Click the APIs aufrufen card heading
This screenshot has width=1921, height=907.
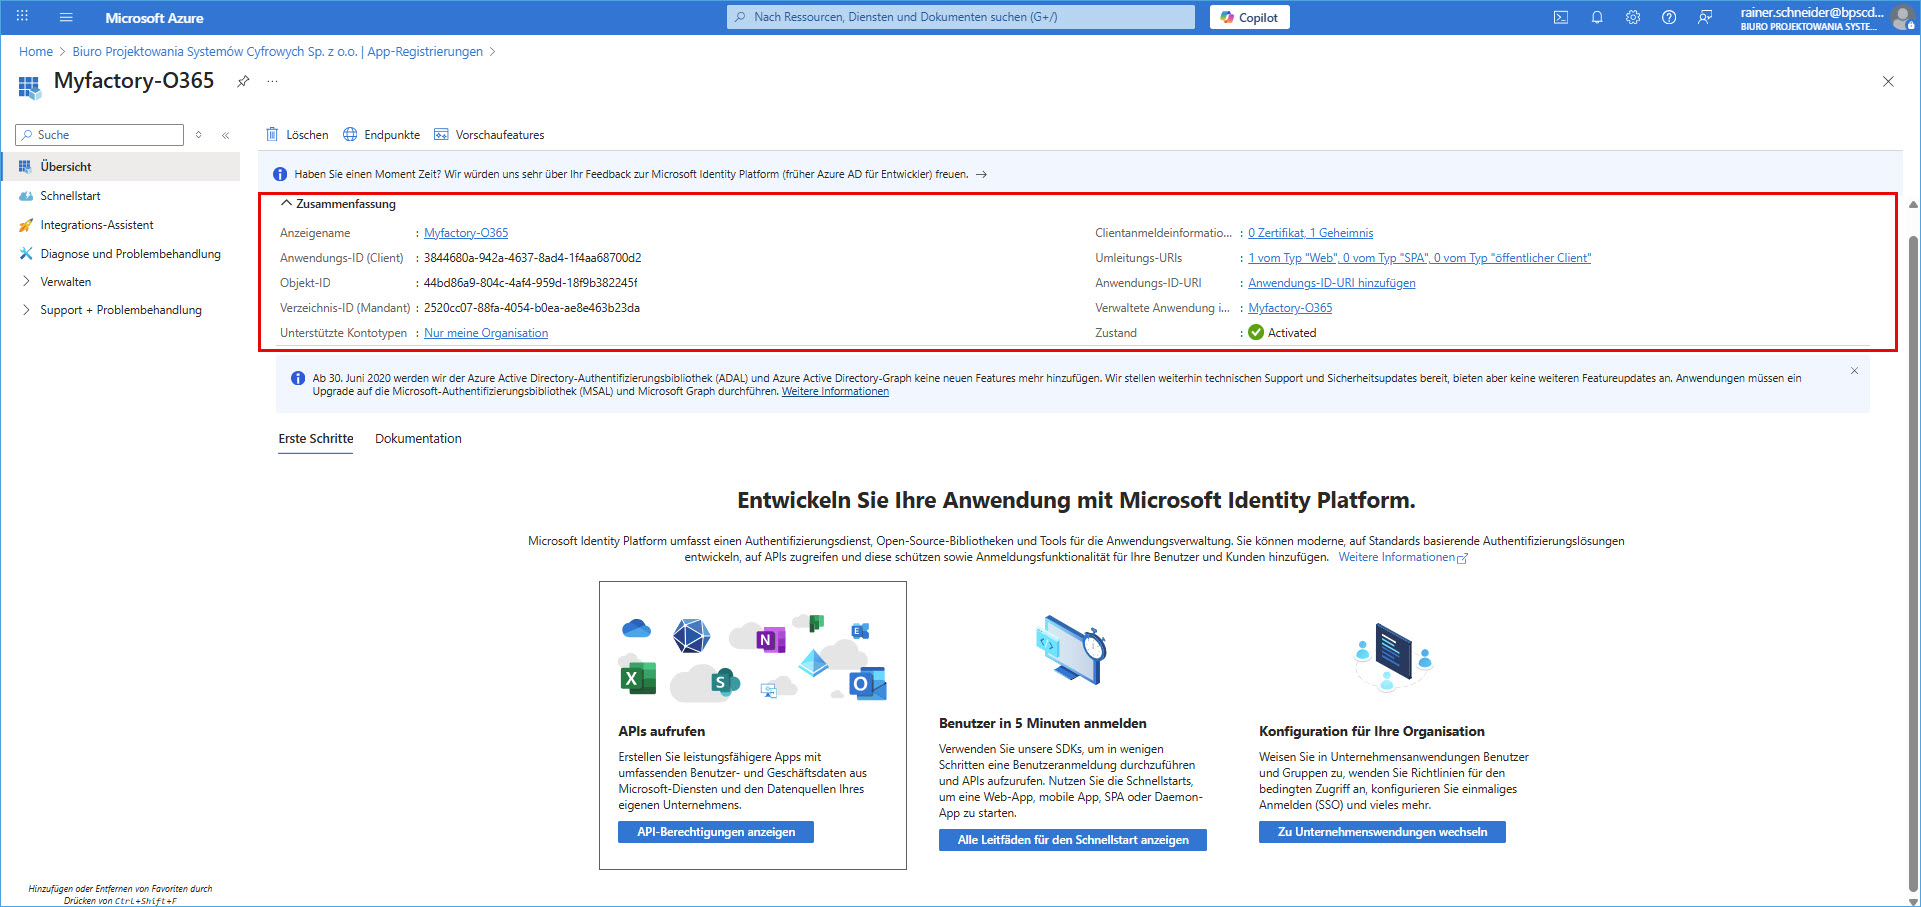click(662, 731)
